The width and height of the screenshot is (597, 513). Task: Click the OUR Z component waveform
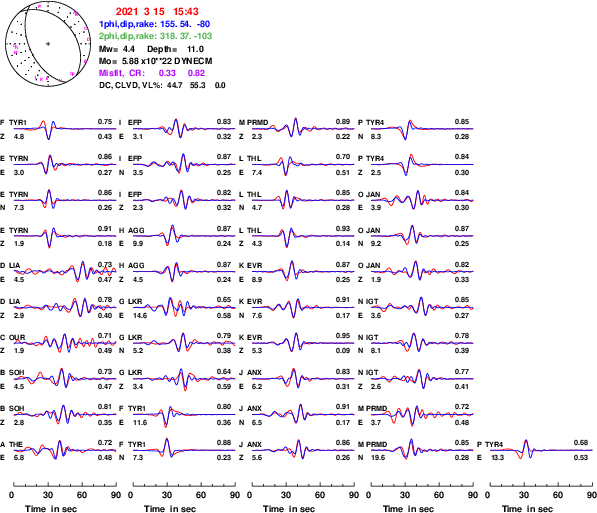(65, 343)
